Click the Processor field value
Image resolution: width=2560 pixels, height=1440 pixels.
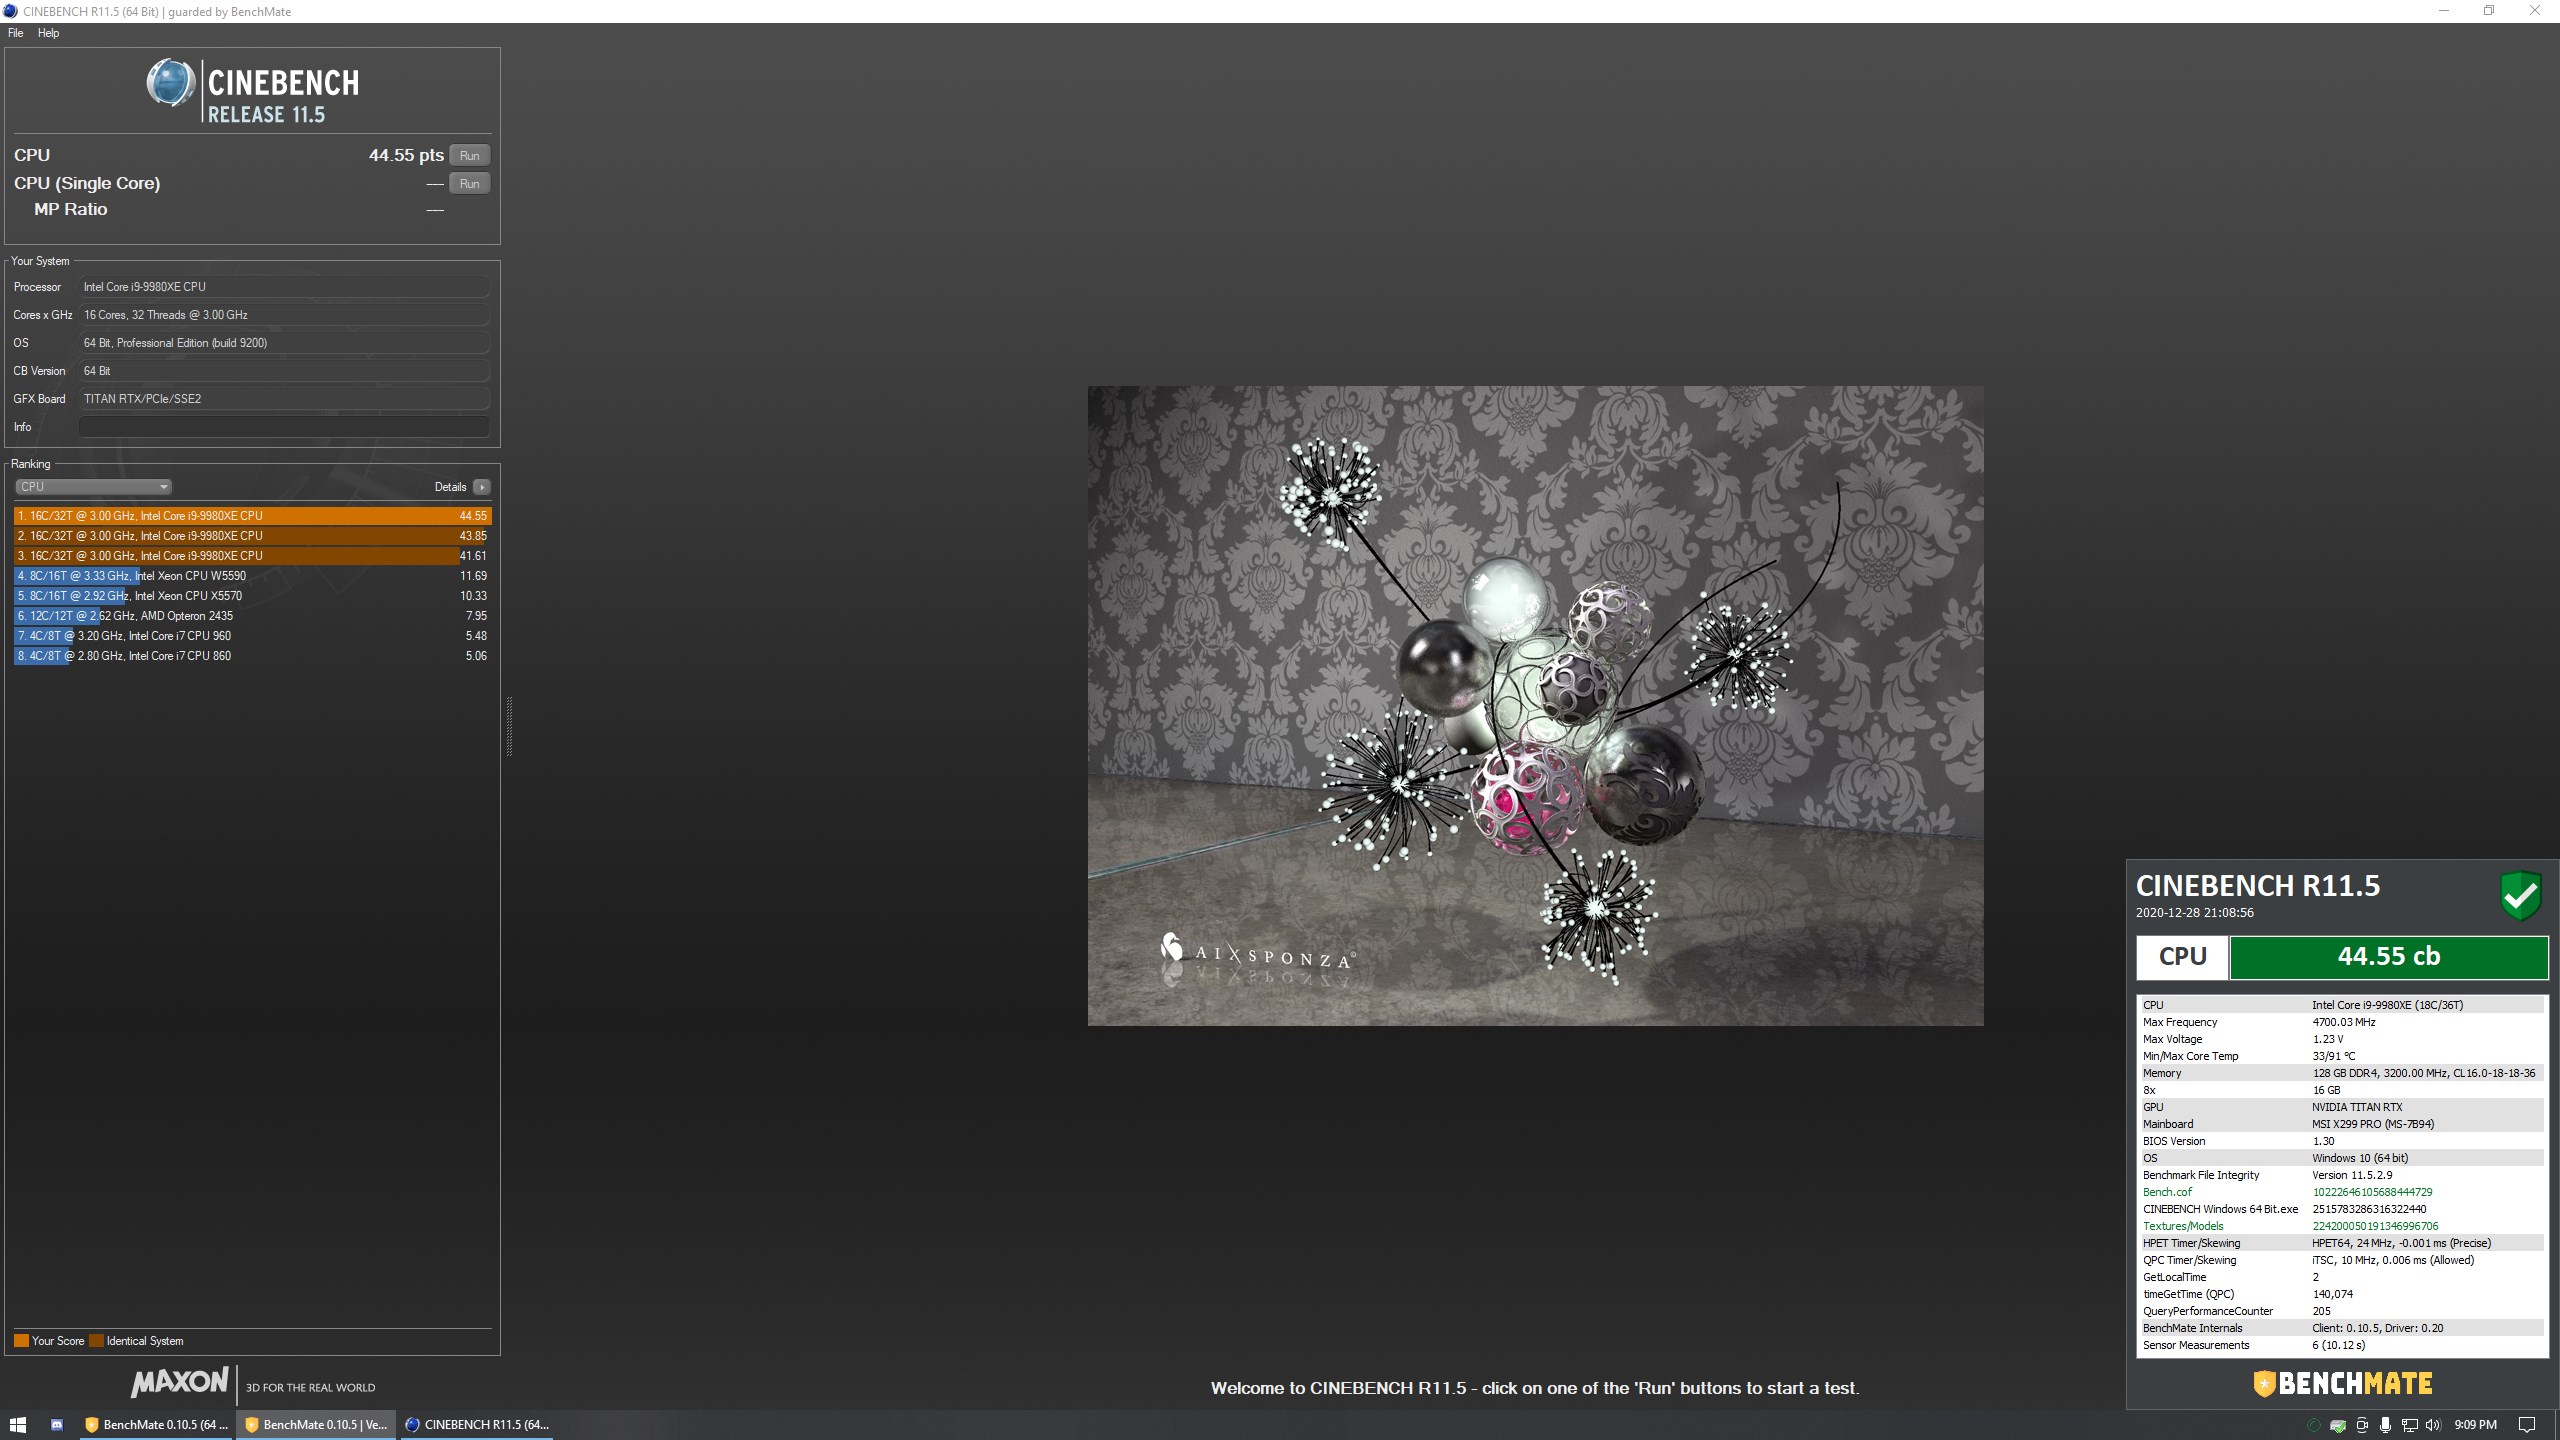(284, 287)
